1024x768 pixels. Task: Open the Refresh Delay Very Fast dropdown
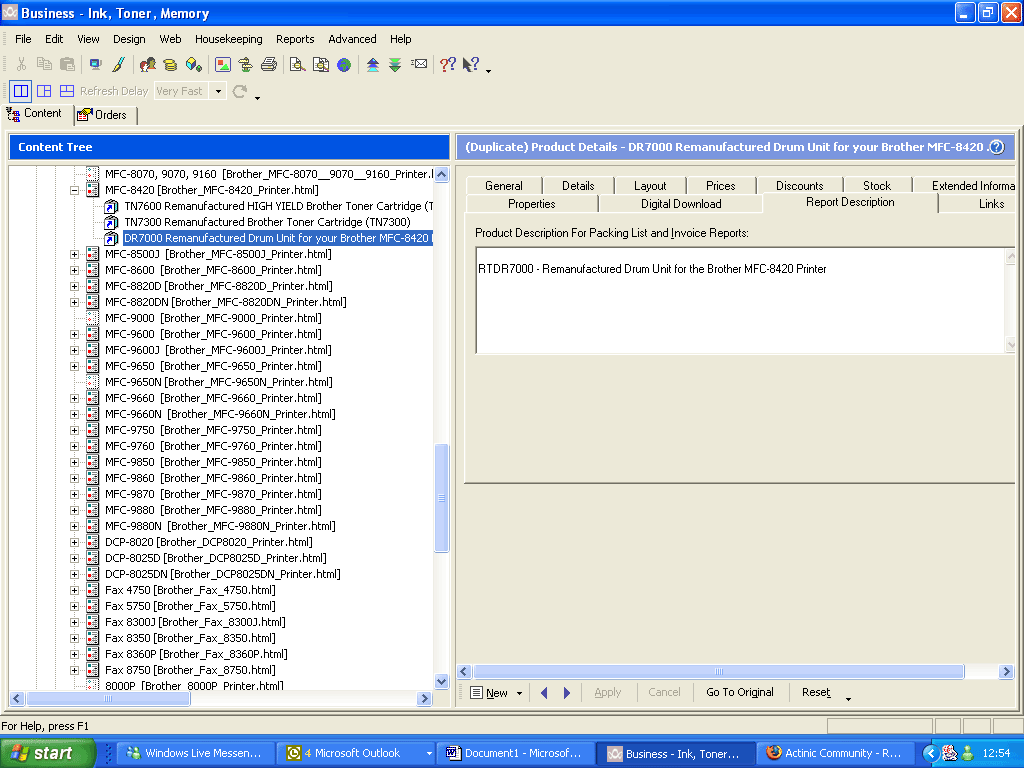218,91
